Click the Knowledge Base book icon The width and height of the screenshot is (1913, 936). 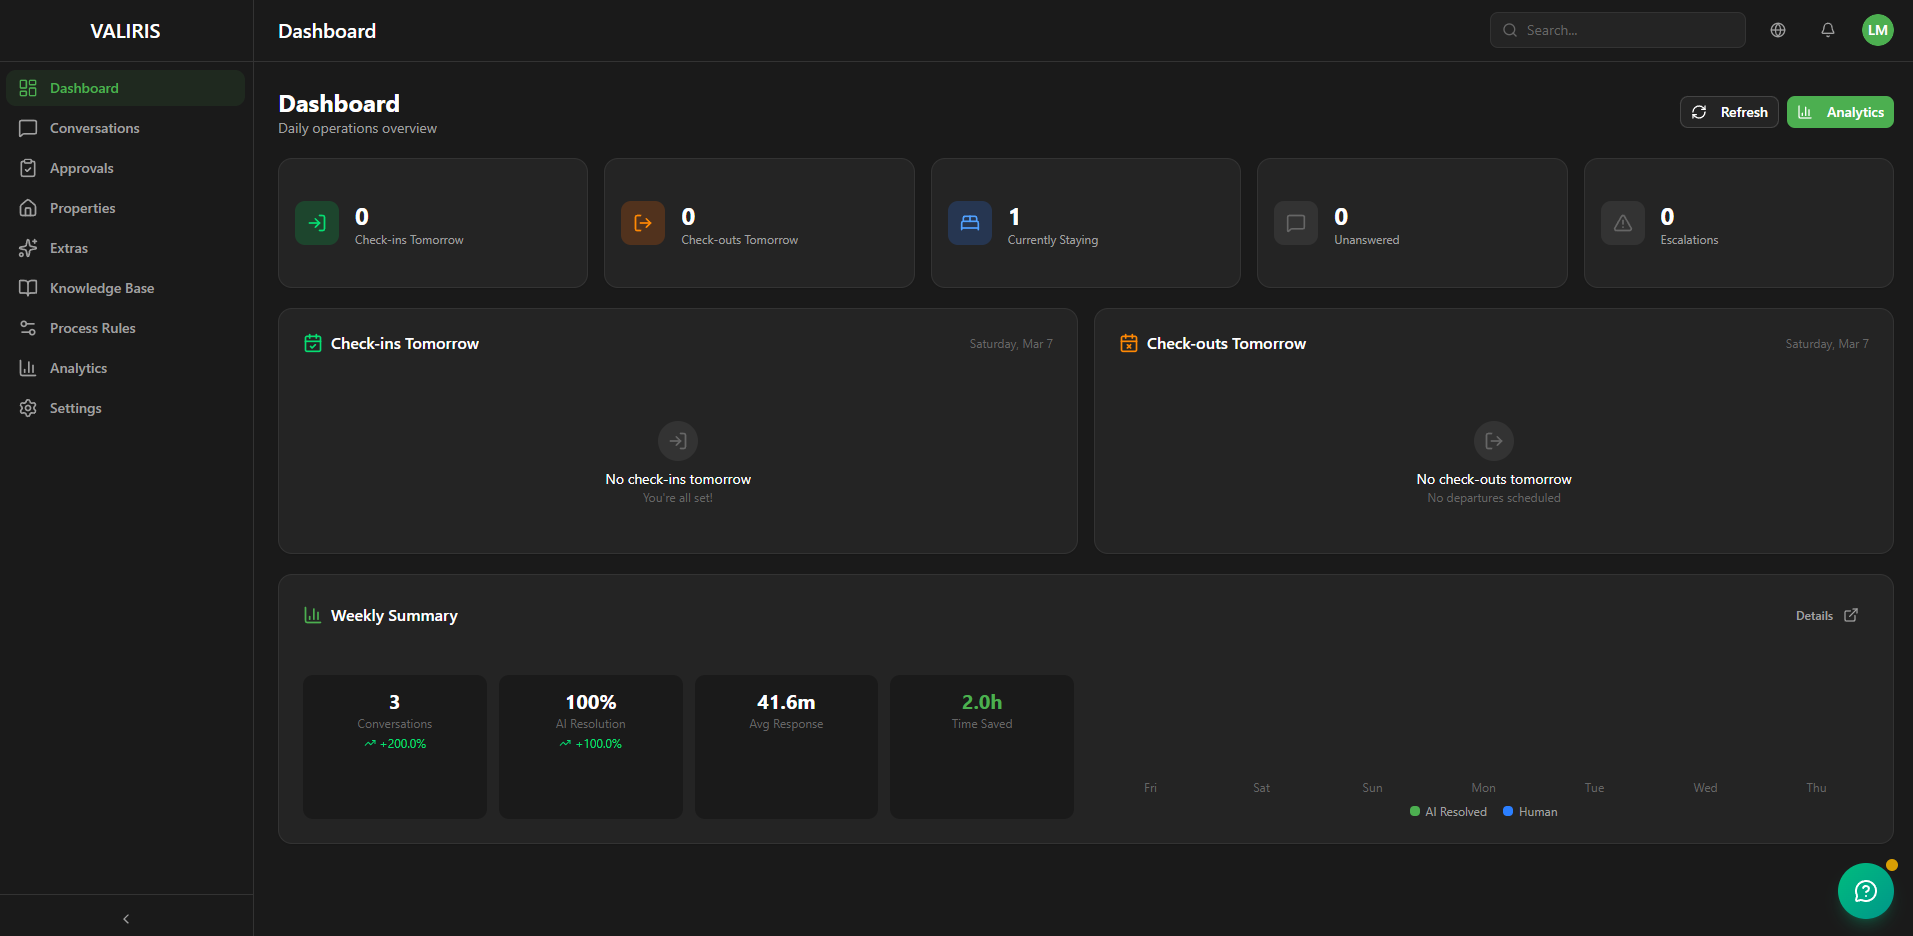(29, 288)
